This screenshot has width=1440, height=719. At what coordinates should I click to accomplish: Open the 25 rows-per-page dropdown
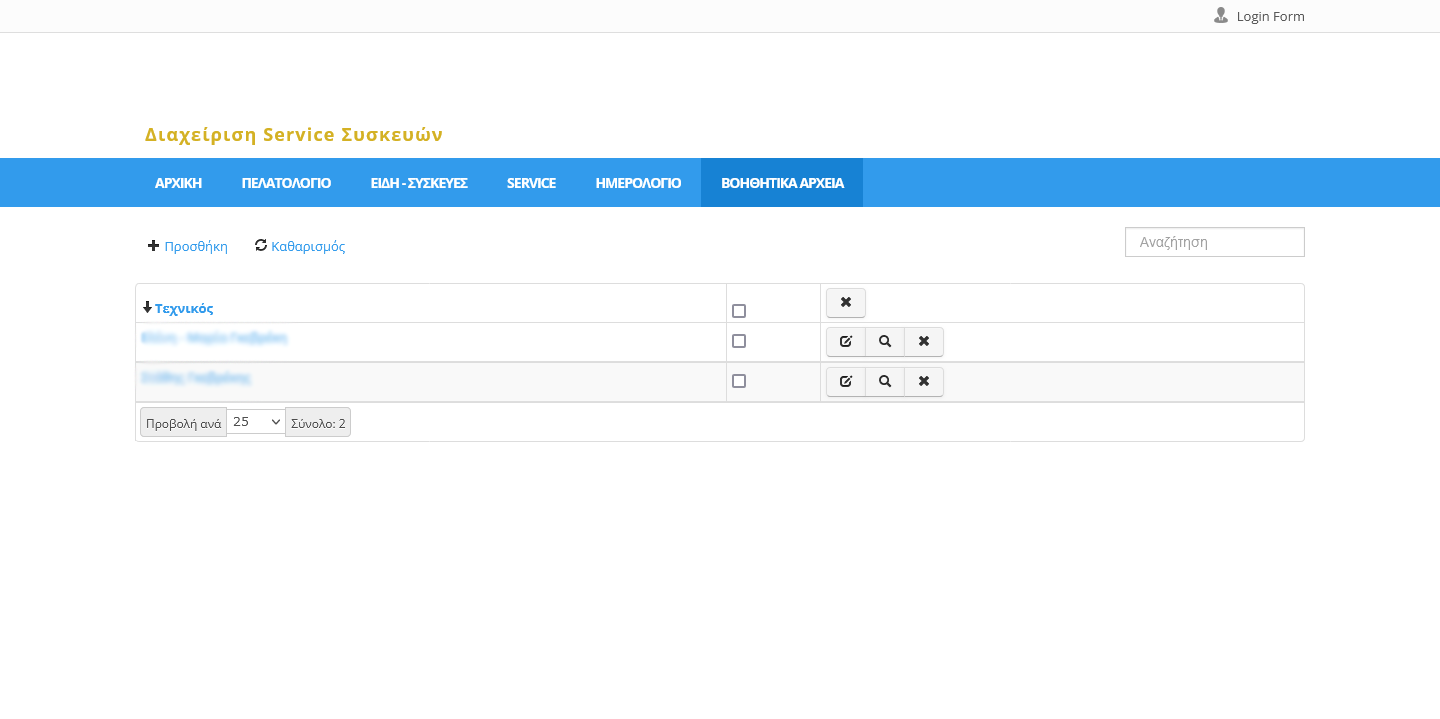pyautogui.click(x=256, y=422)
